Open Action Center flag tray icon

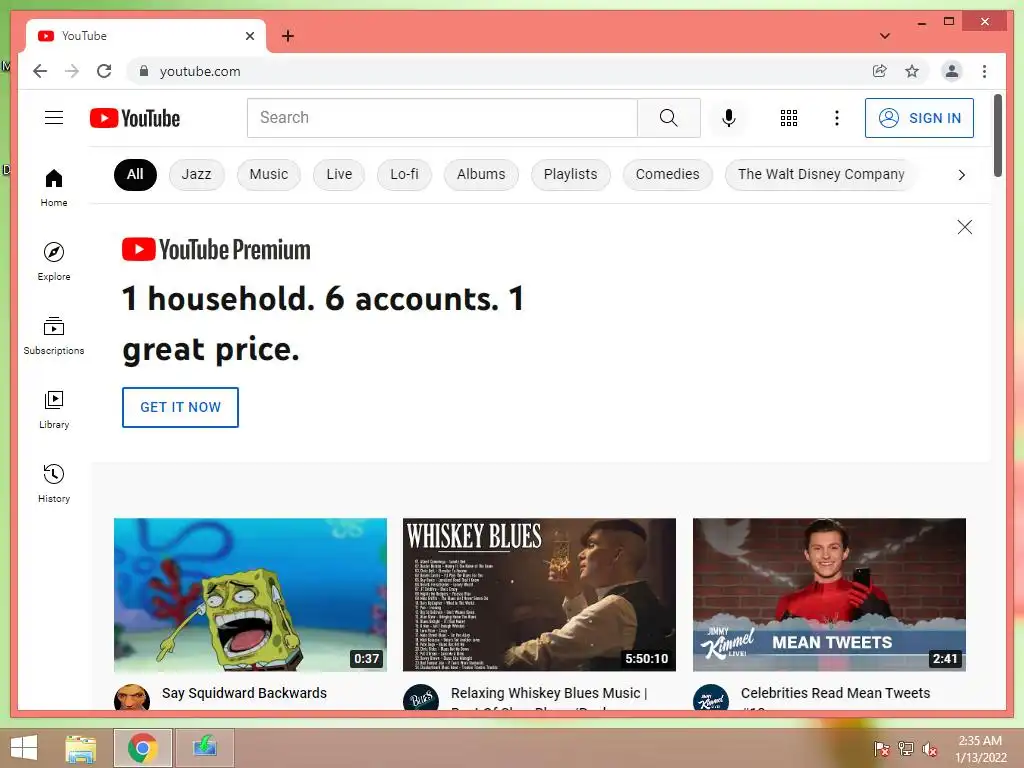(x=881, y=749)
